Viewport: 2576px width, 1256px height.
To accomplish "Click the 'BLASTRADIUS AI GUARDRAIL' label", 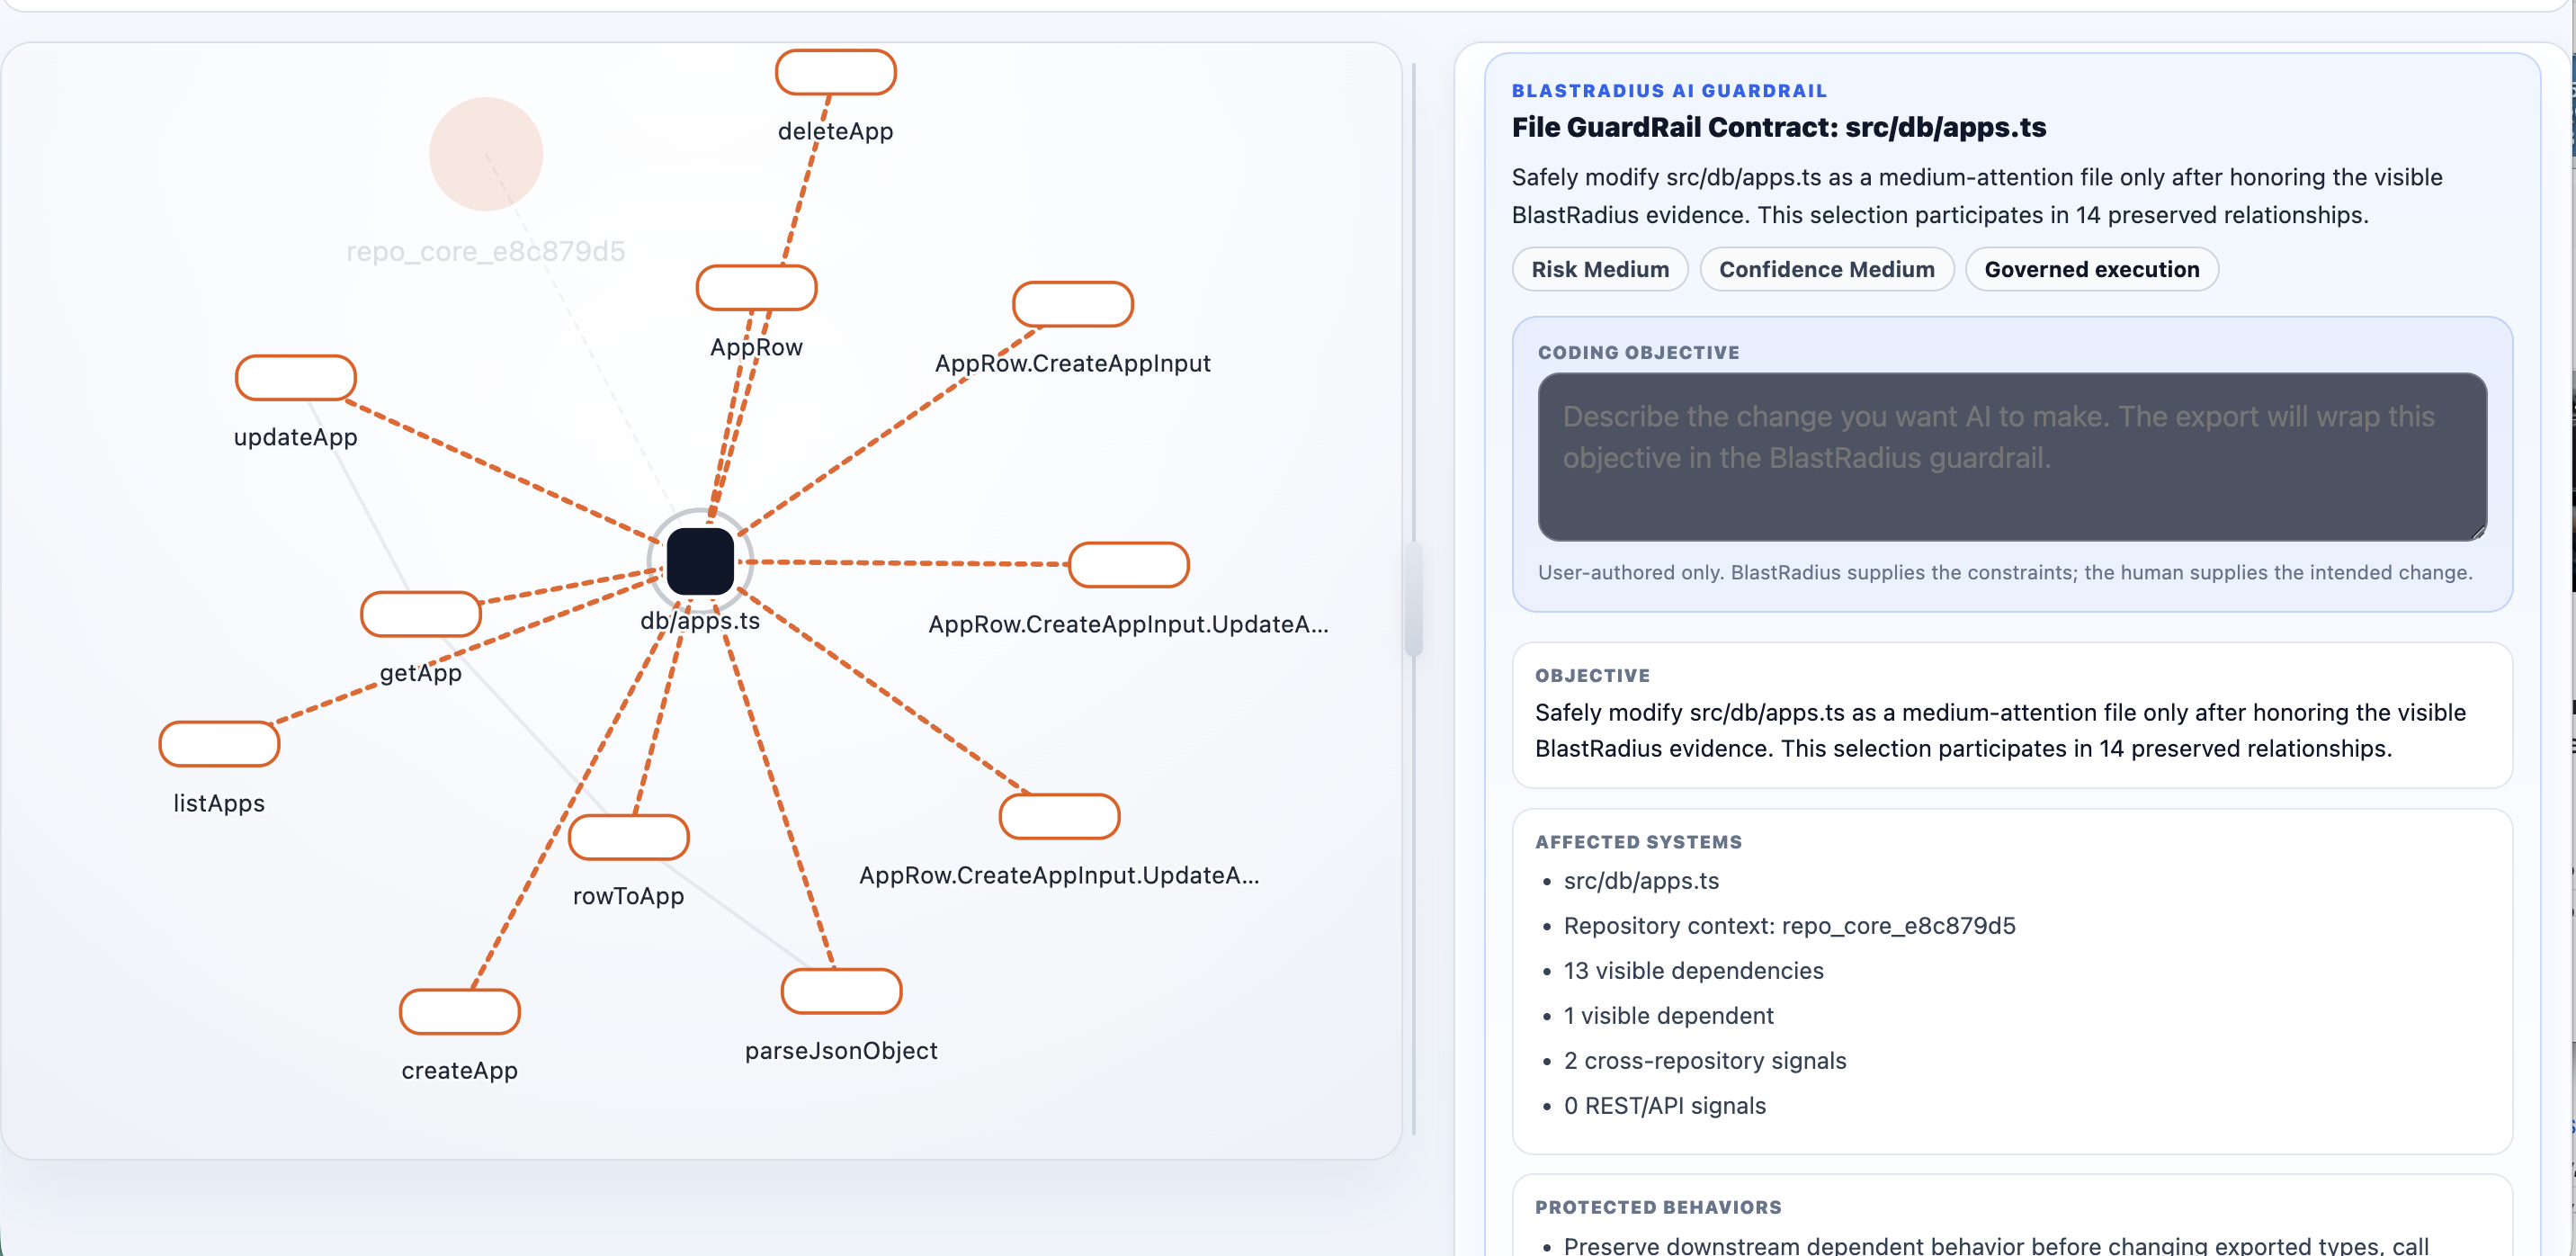I will (x=1669, y=90).
